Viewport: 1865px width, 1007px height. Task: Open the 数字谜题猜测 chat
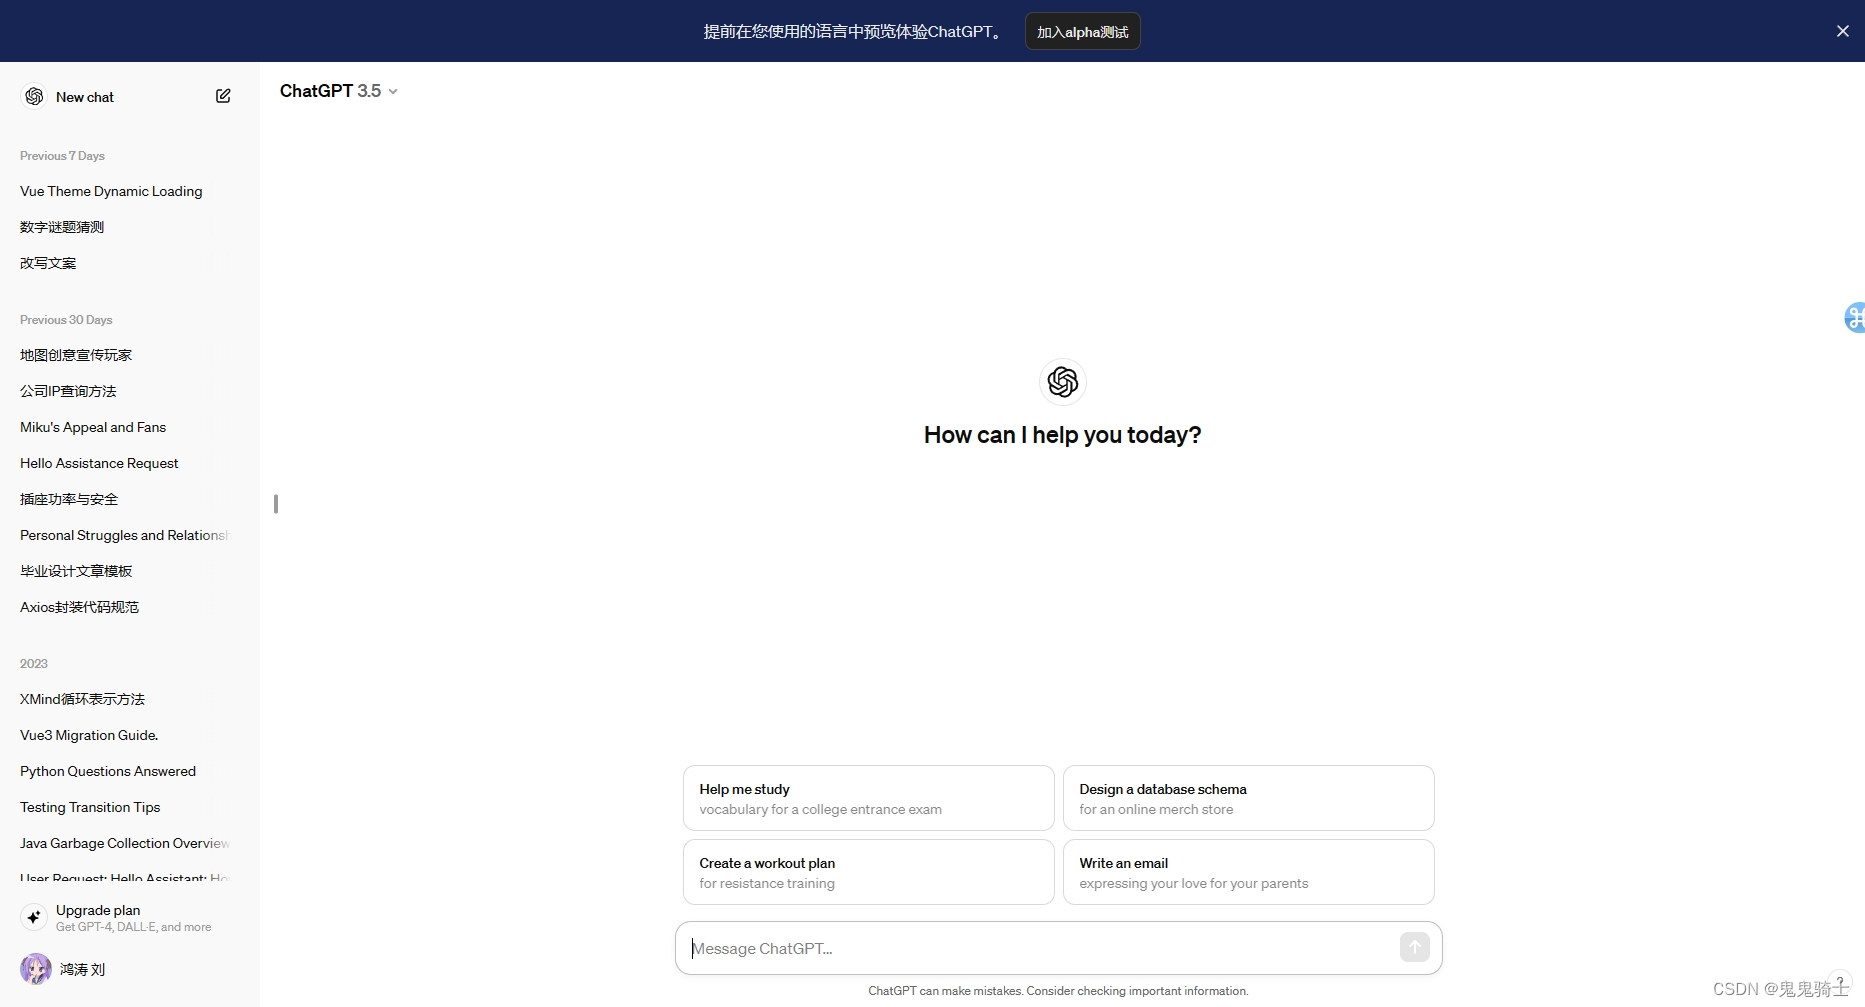pos(125,227)
